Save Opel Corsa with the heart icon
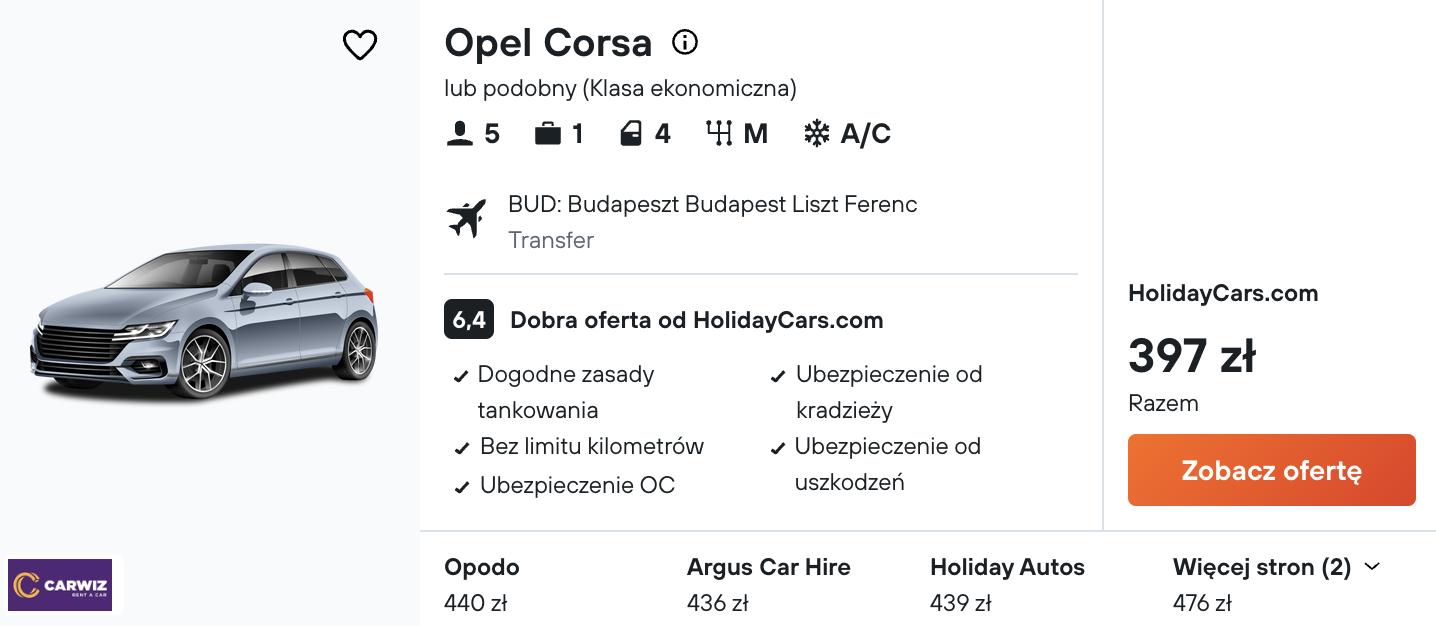The height and width of the screenshot is (626, 1436). [360, 45]
